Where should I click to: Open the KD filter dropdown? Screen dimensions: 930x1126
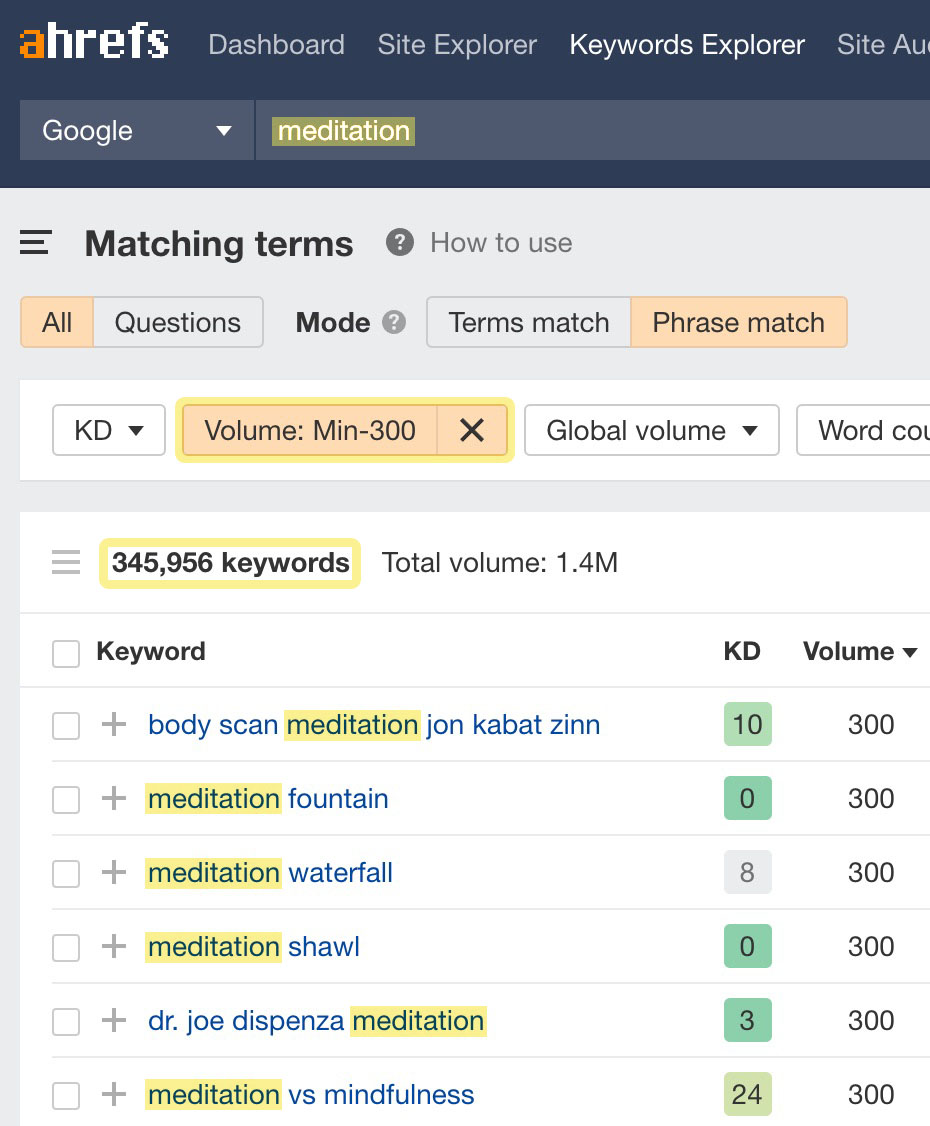coord(109,431)
